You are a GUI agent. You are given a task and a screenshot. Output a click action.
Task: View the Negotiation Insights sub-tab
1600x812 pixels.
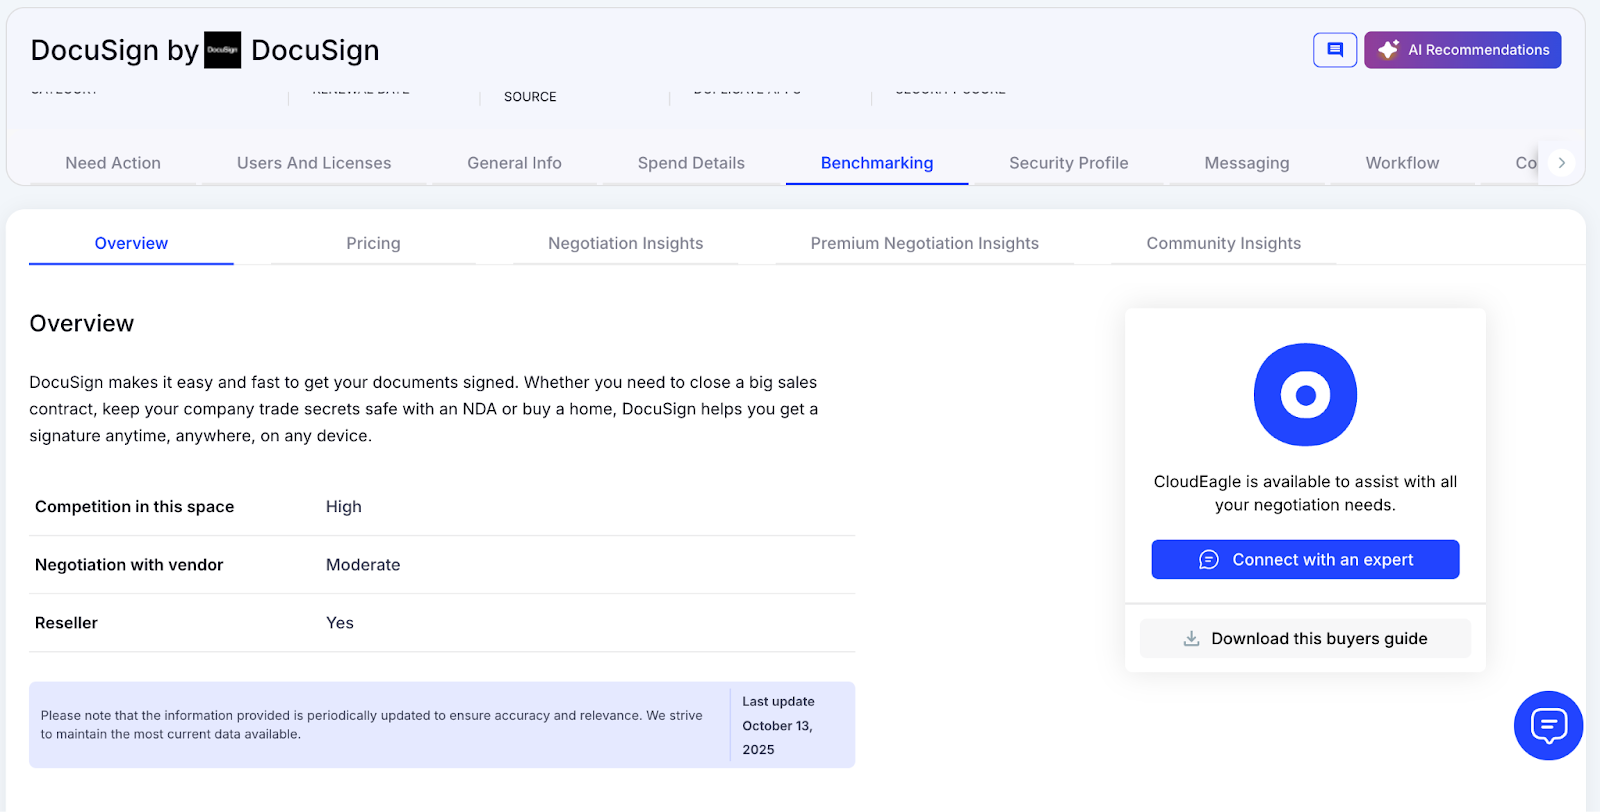pyautogui.click(x=625, y=243)
